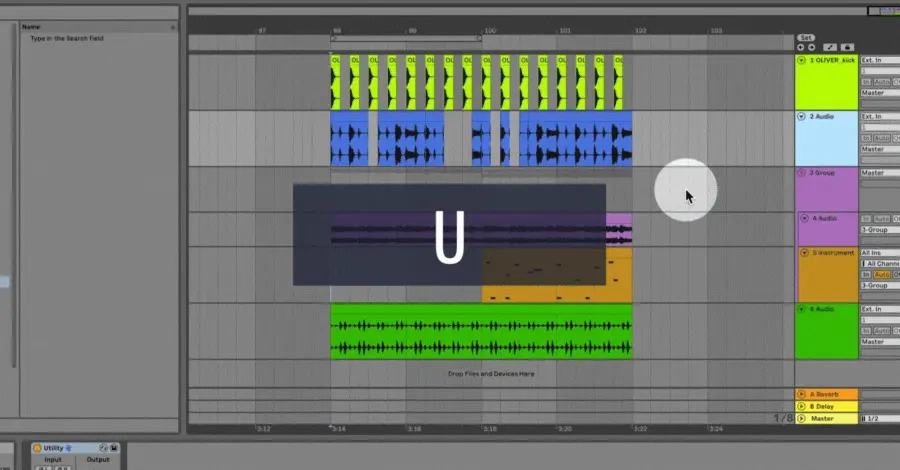Viewport: 900px width, 470px height.
Task: Toggle the lock envelopes icon
Action: [847, 47]
